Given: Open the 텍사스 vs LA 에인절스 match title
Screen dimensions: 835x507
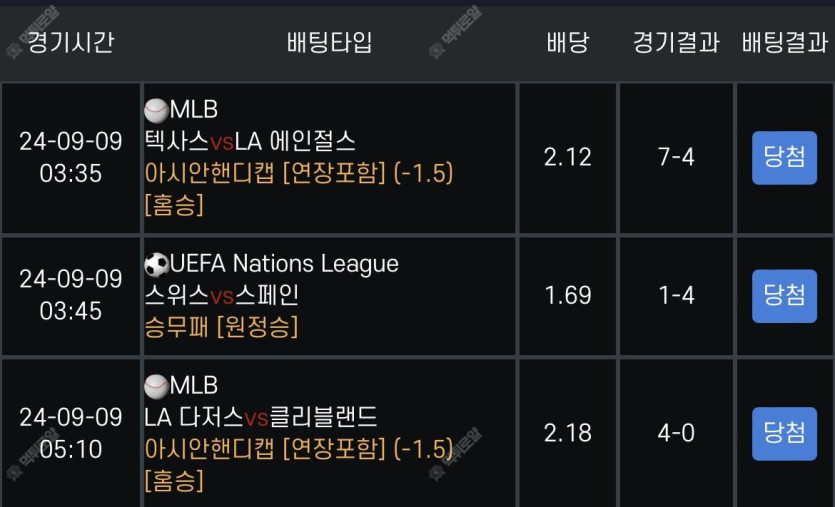Looking at the screenshot, I should (250, 141).
